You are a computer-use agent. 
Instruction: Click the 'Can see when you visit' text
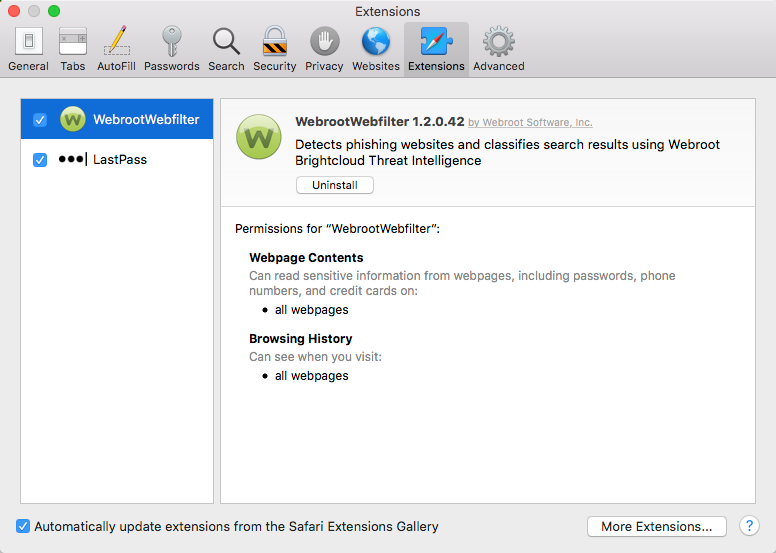coord(315,357)
